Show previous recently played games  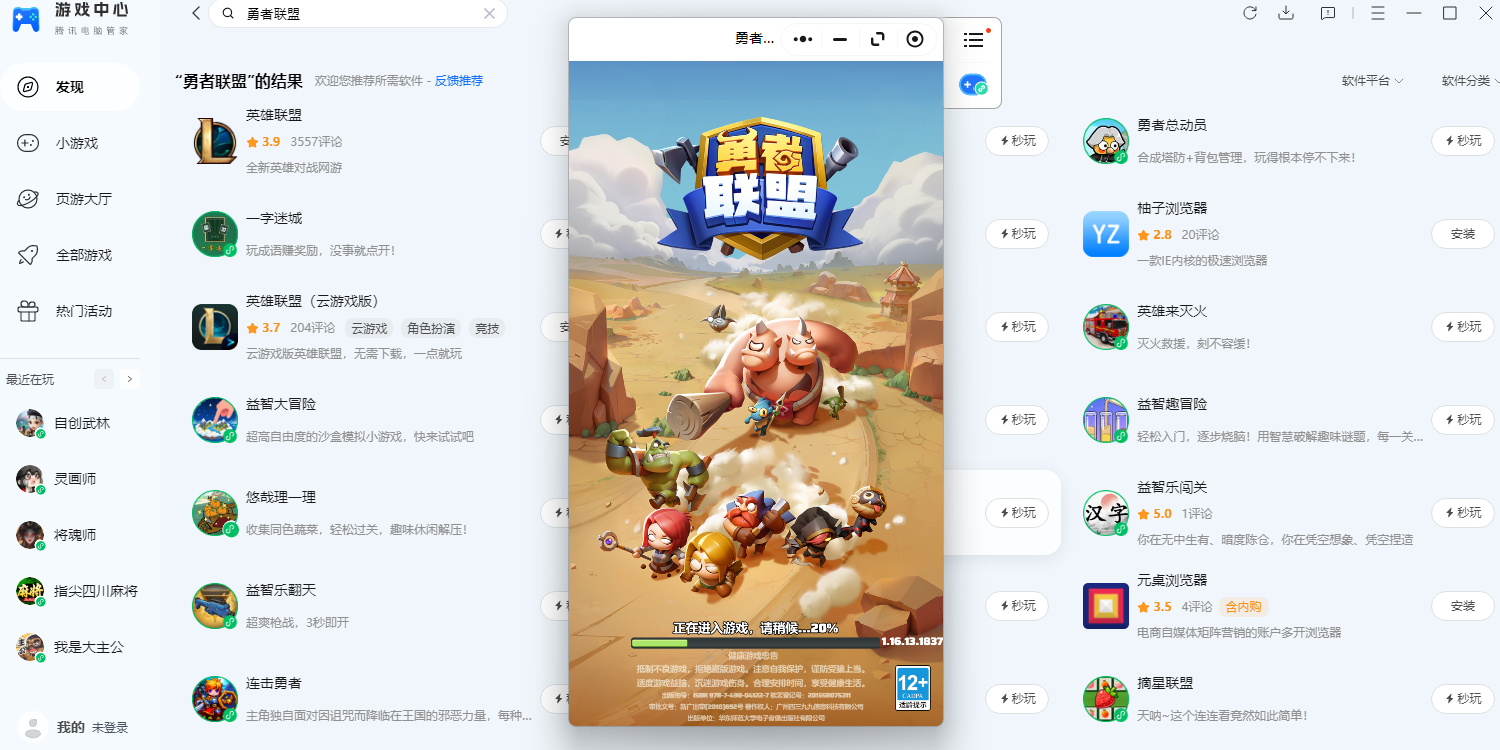pyautogui.click(x=104, y=379)
